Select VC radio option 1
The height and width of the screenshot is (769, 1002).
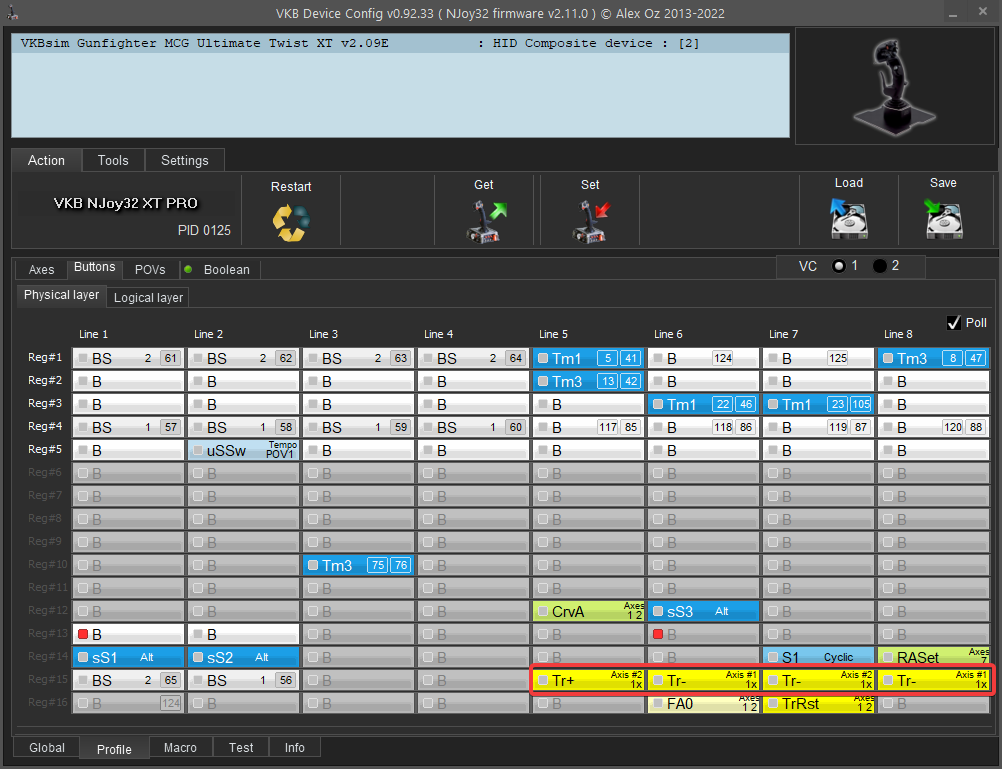pos(839,266)
